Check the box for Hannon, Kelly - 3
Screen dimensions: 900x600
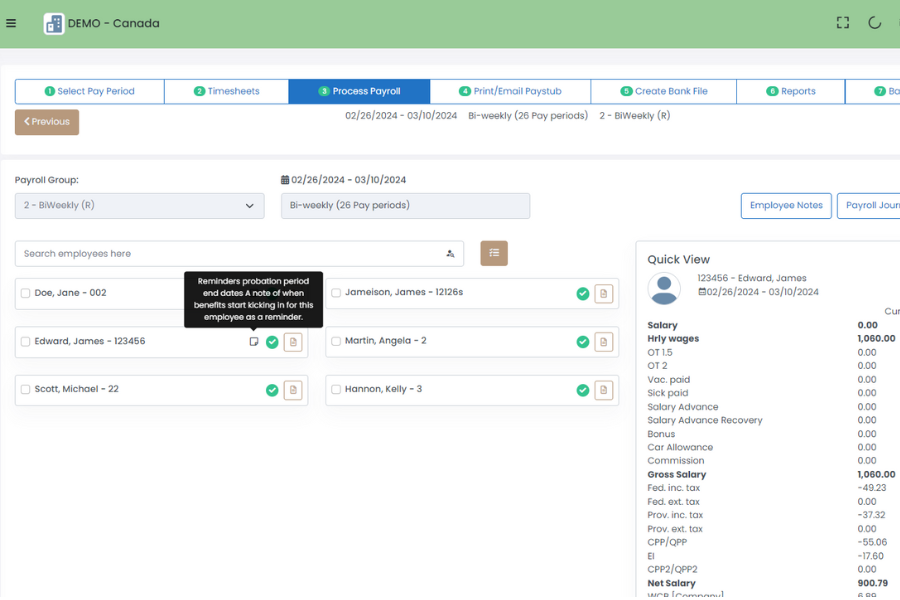[x=336, y=390]
